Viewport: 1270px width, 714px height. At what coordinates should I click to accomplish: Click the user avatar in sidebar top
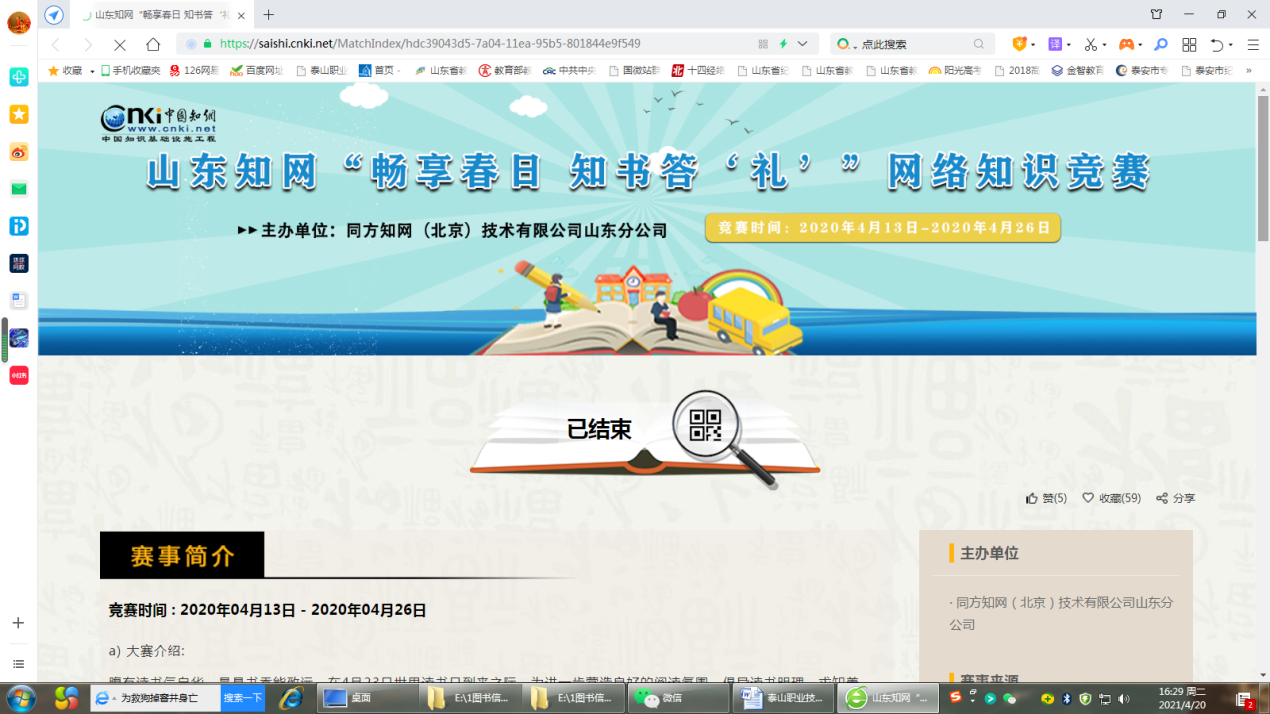(19, 23)
